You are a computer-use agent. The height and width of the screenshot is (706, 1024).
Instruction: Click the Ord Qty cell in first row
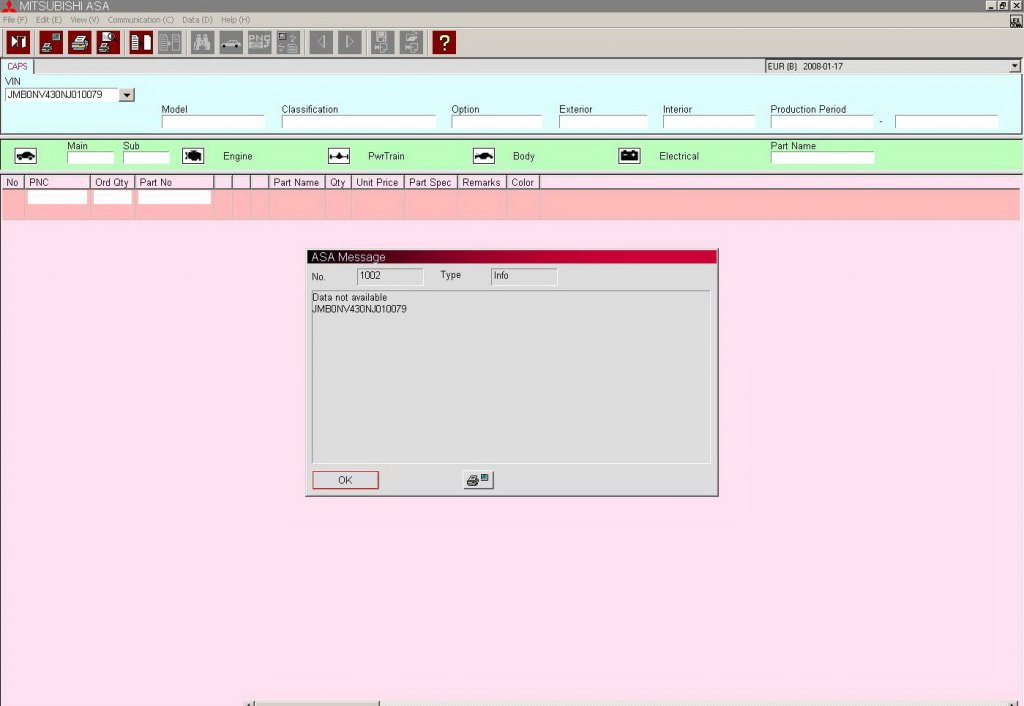pos(112,197)
